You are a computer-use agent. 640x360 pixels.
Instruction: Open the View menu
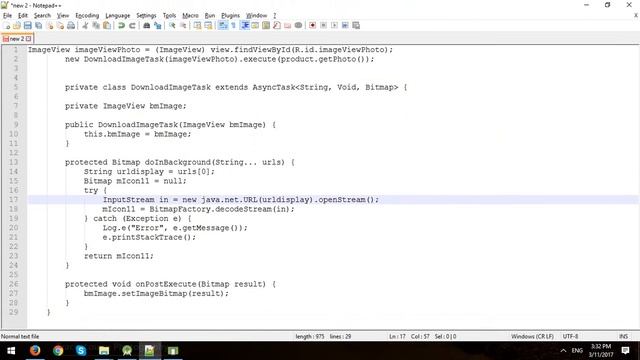coord(62,16)
